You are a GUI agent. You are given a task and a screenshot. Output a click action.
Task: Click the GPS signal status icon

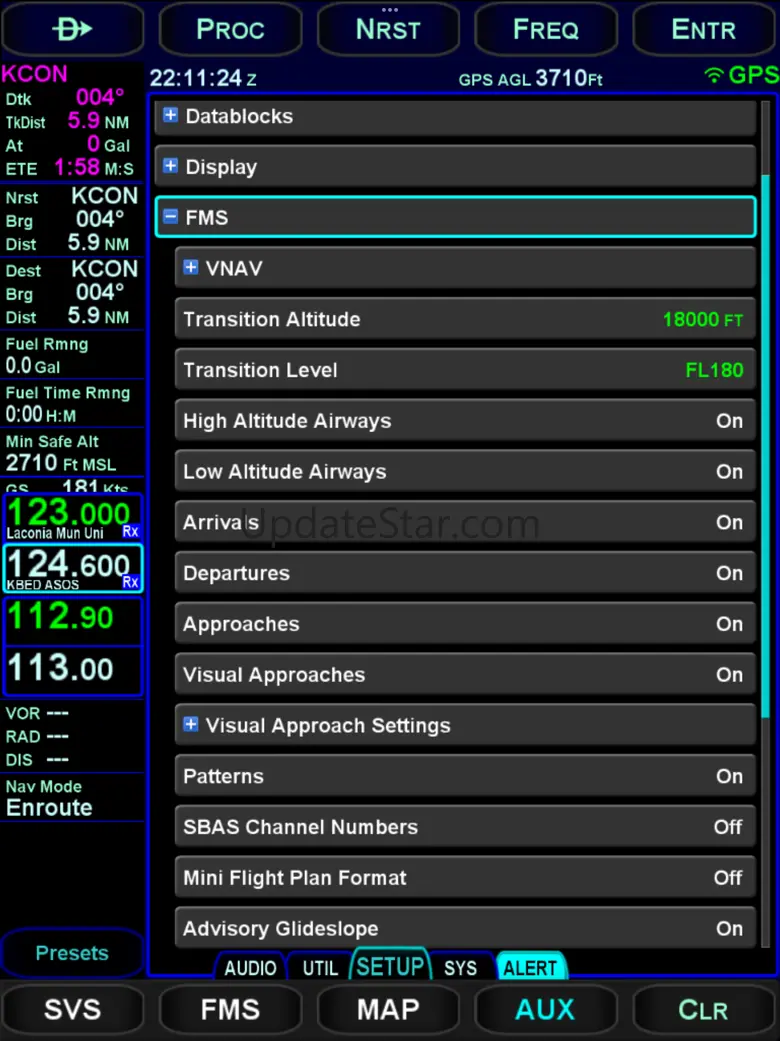coord(714,75)
